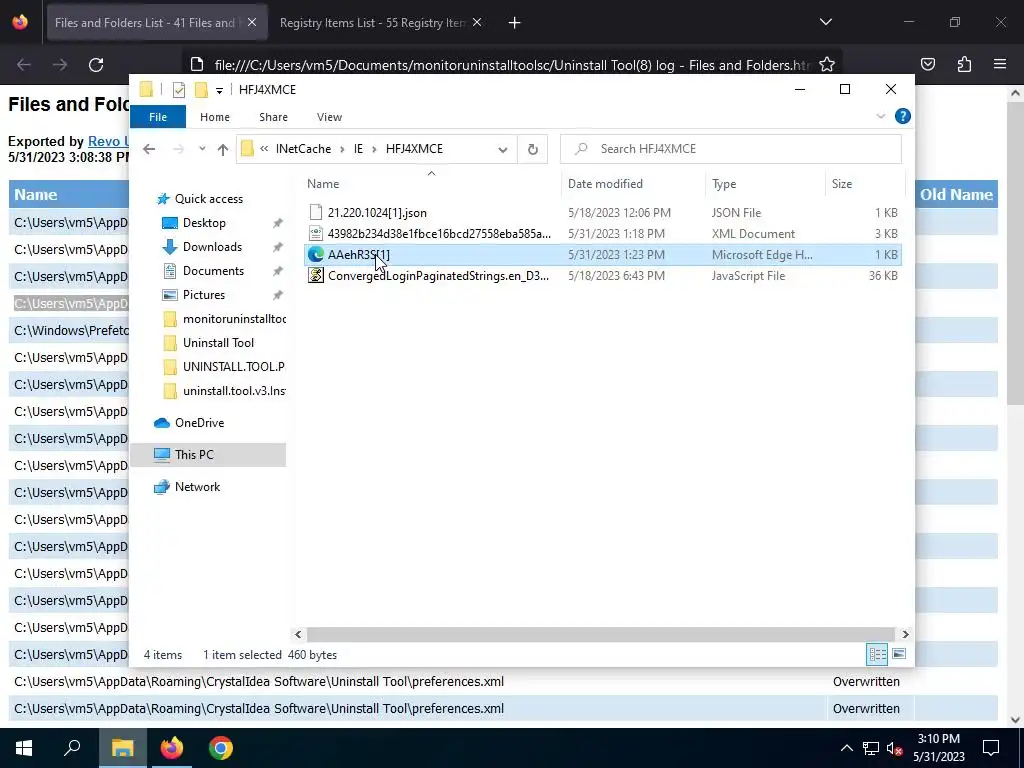Open Customize Quick Access Toolbar dropdown

pyautogui.click(x=219, y=91)
